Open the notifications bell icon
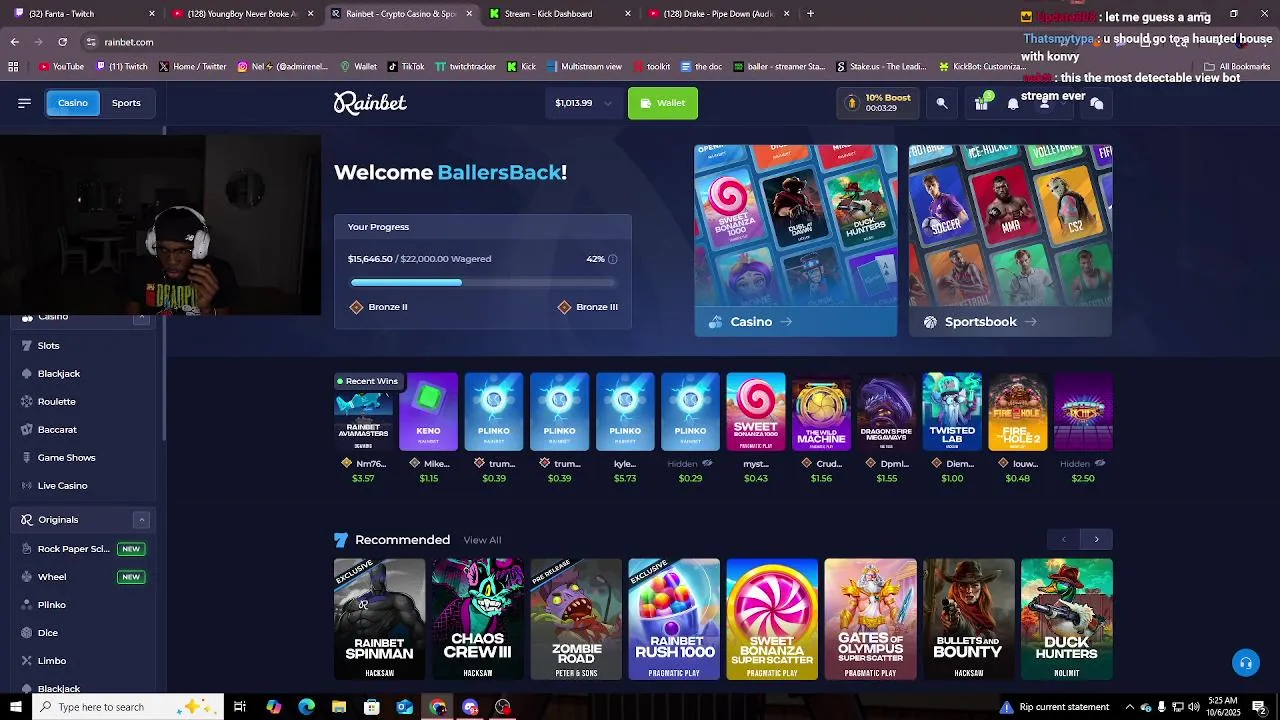 coord(1013,103)
